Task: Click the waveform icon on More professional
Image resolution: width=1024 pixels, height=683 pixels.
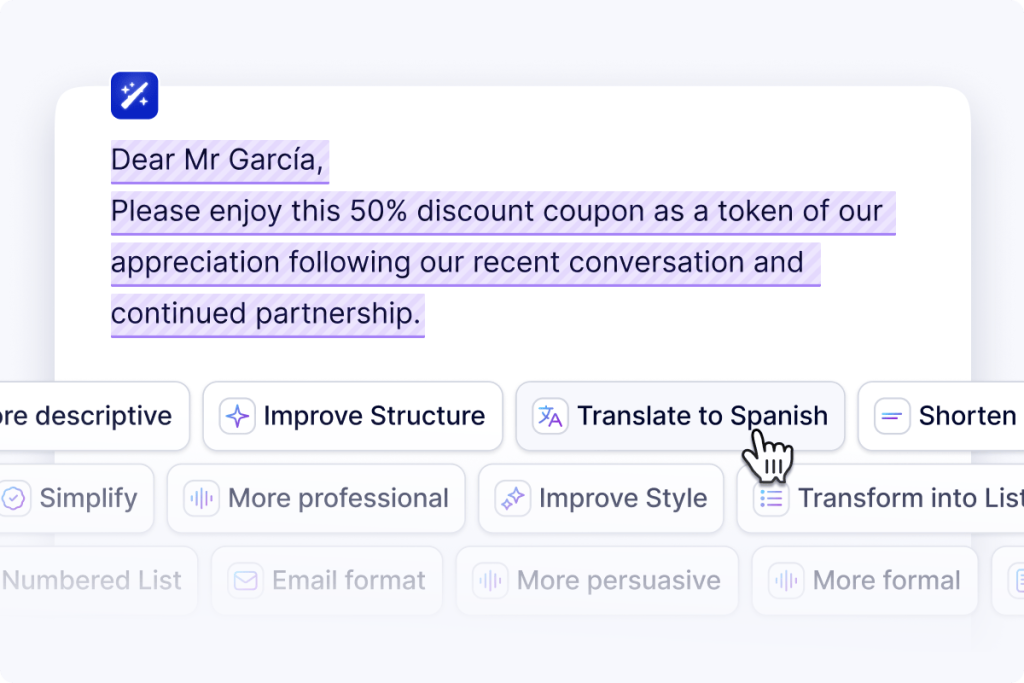Action: (201, 498)
